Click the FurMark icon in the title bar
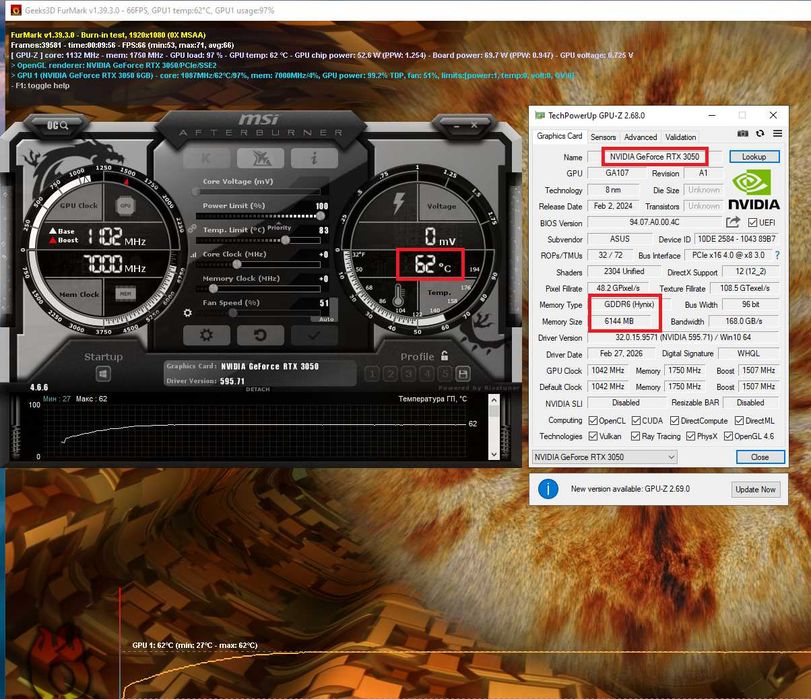Viewport: 811px width, 699px height. 16,10
